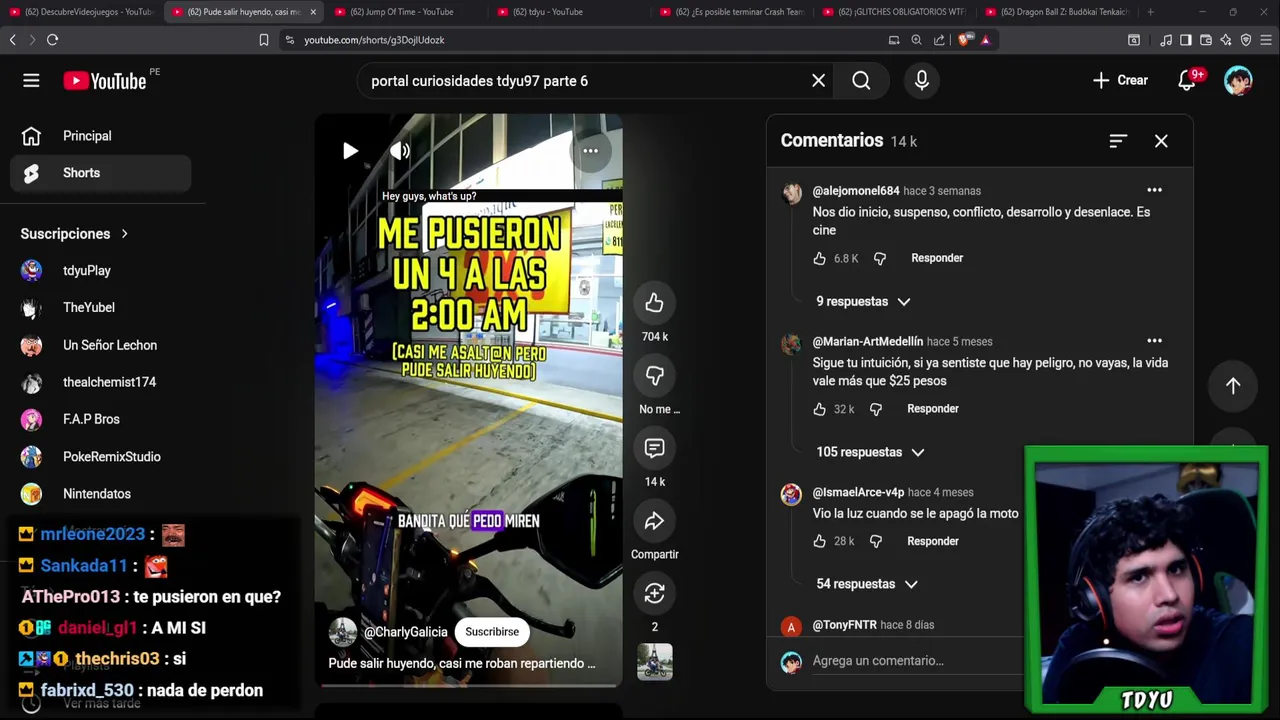
Task: Reload the page in the browser
Action: (52, 40)
